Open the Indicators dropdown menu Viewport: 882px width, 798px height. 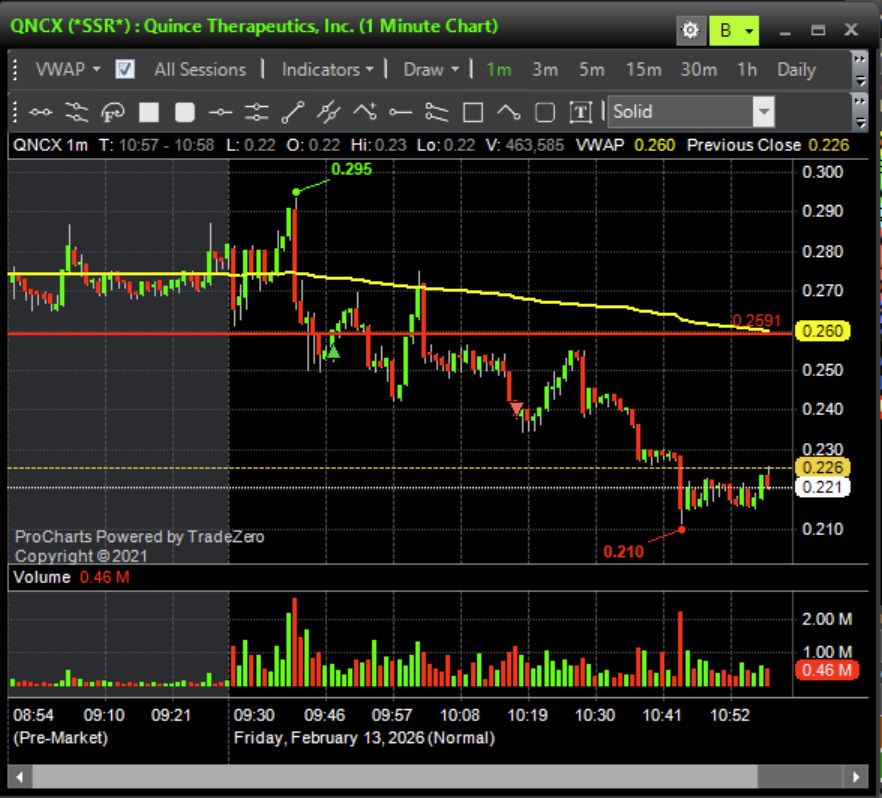point(327,69)
